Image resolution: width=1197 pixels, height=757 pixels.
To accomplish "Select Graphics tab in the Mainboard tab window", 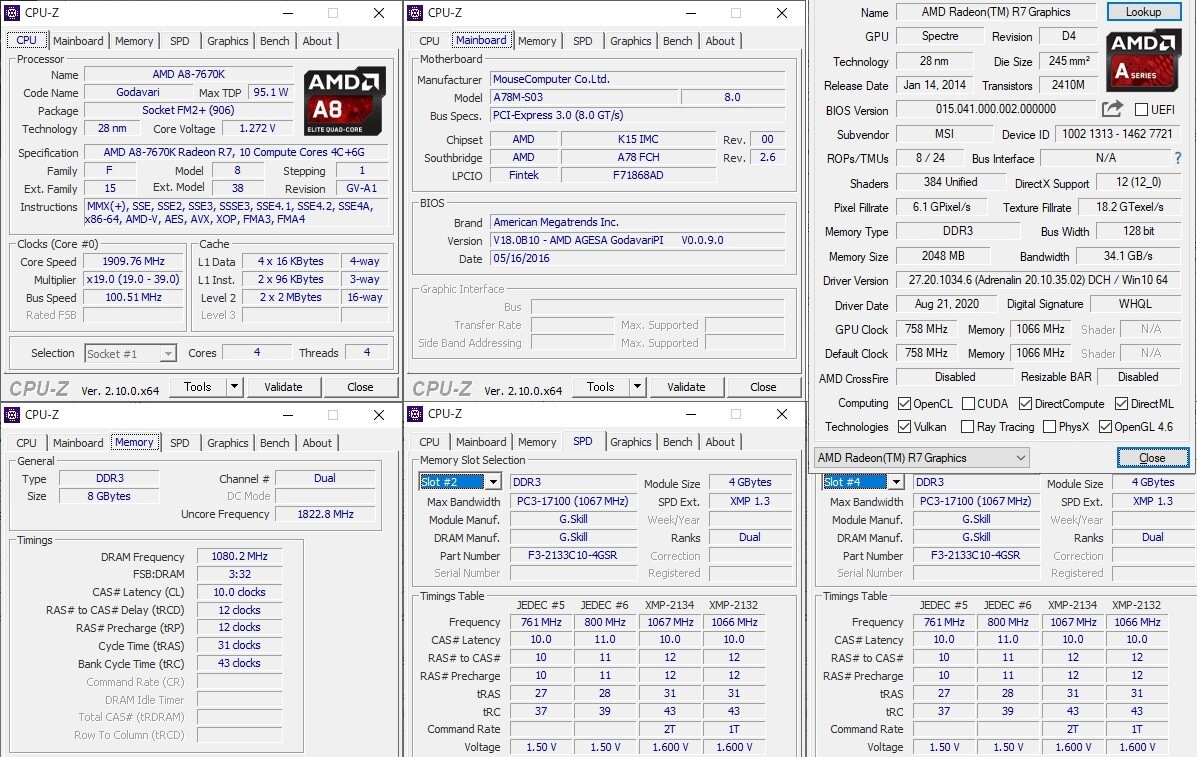I will point(631,41).
